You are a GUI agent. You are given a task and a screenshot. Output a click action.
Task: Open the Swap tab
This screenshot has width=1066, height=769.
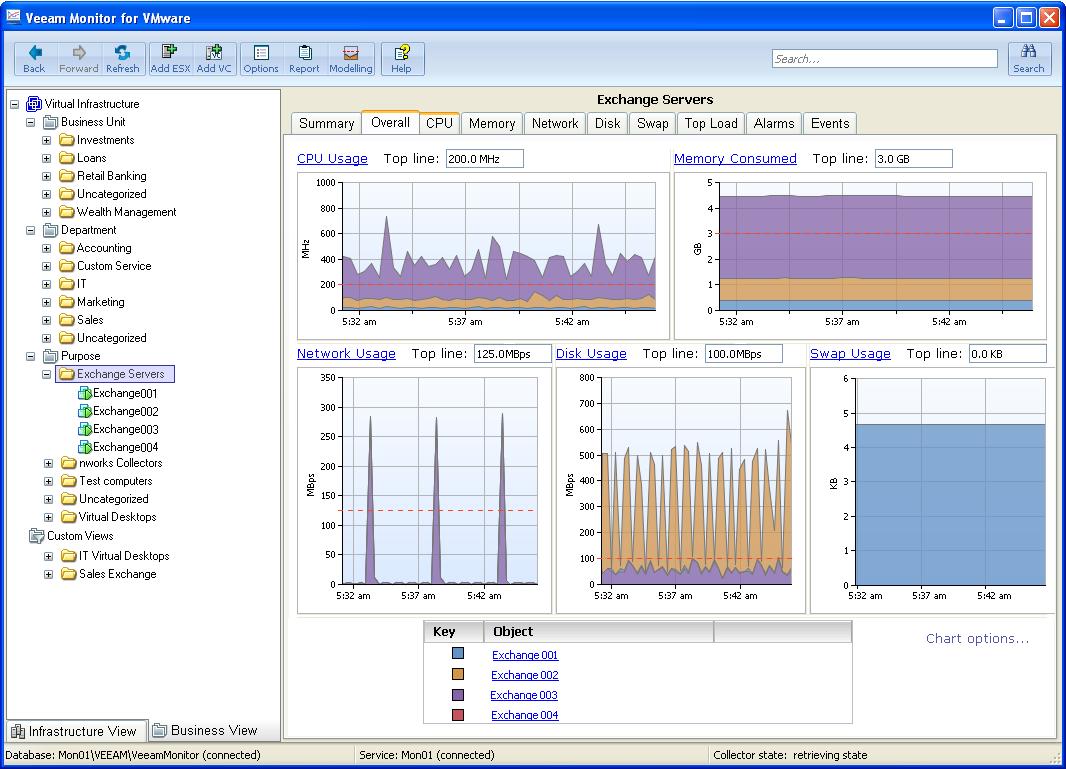tap(653, 123)
